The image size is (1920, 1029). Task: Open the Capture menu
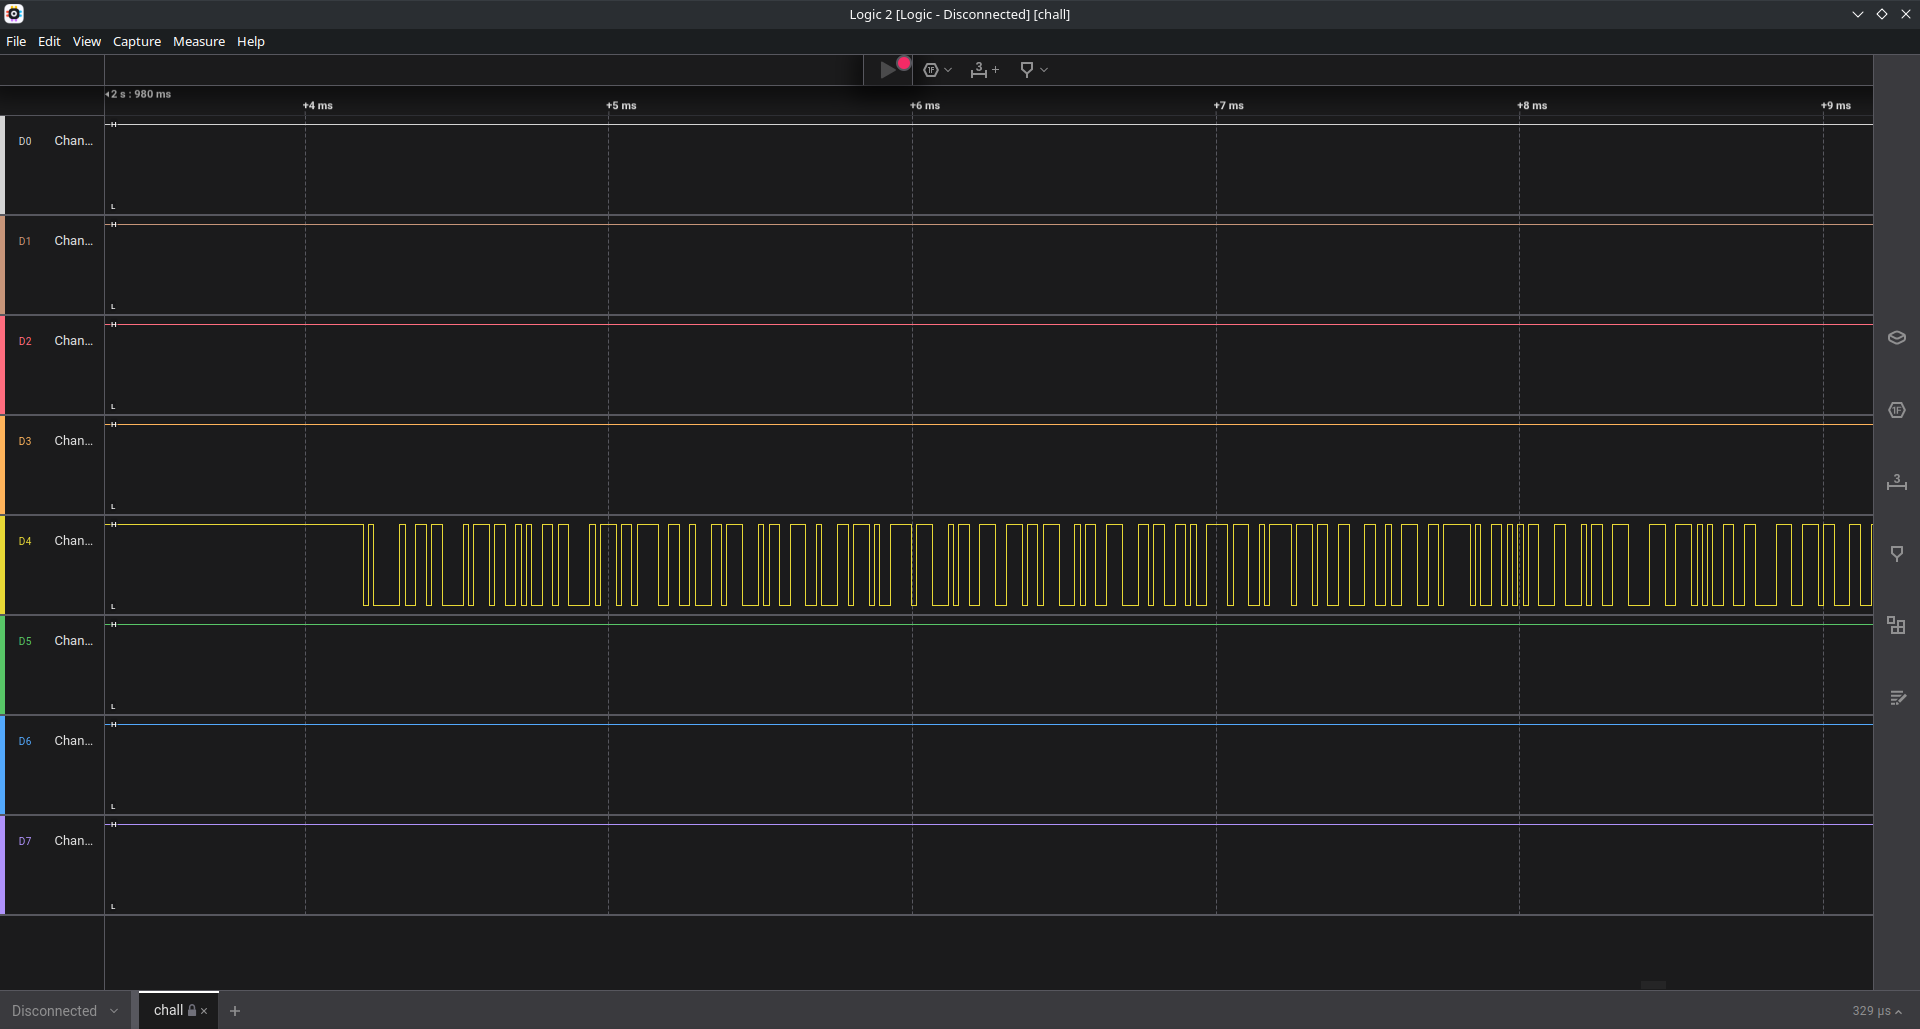pos(137,42)
